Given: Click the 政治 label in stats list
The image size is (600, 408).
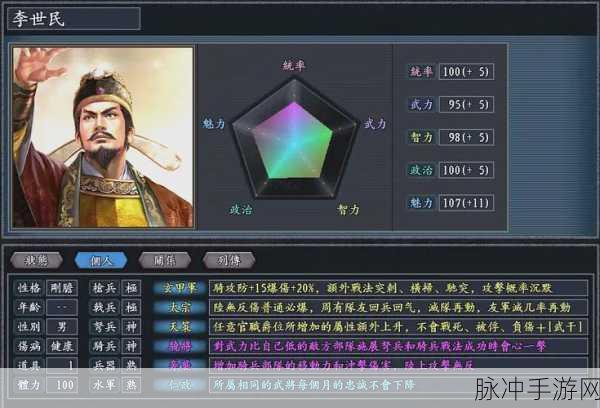Looking at the screenshot, I should pyautogui.click(x=421, y=170).
